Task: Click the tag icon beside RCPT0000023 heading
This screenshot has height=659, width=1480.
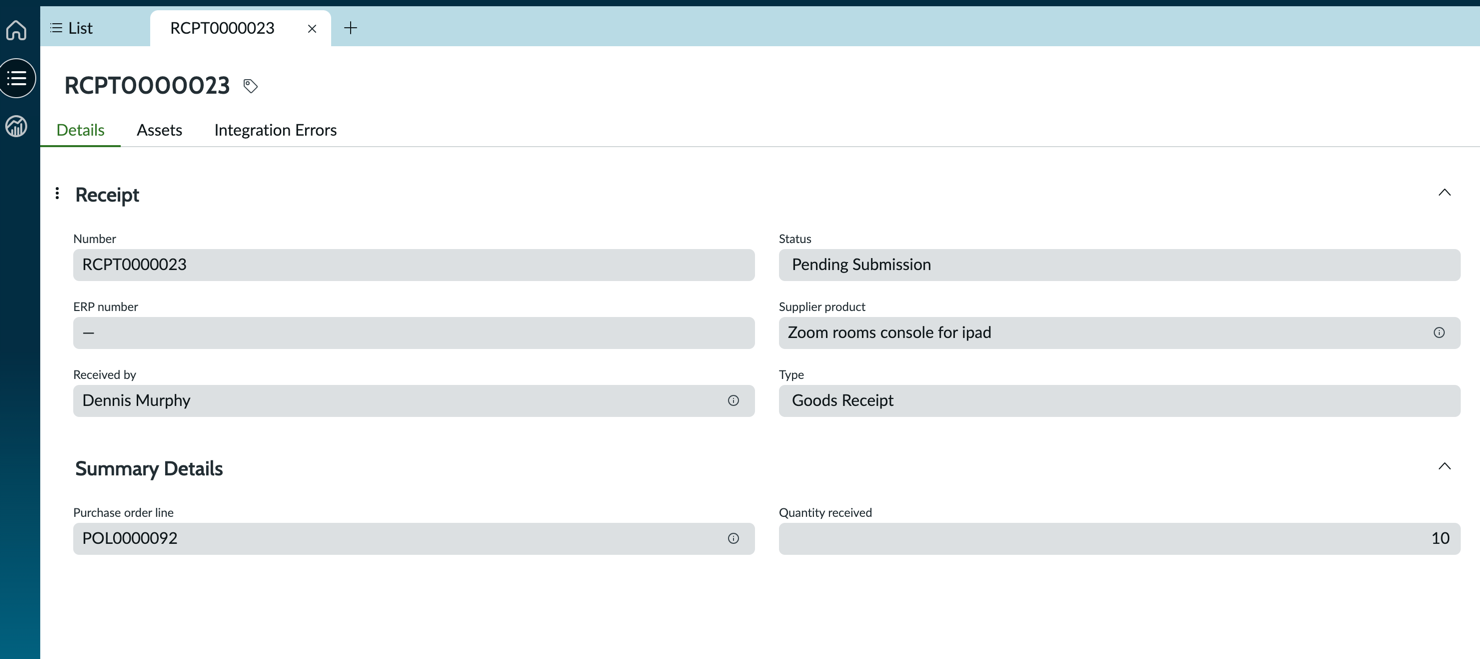Action: click(250, 86)
